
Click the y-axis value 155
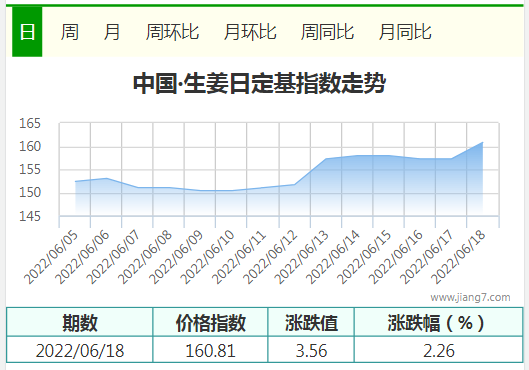30,169
